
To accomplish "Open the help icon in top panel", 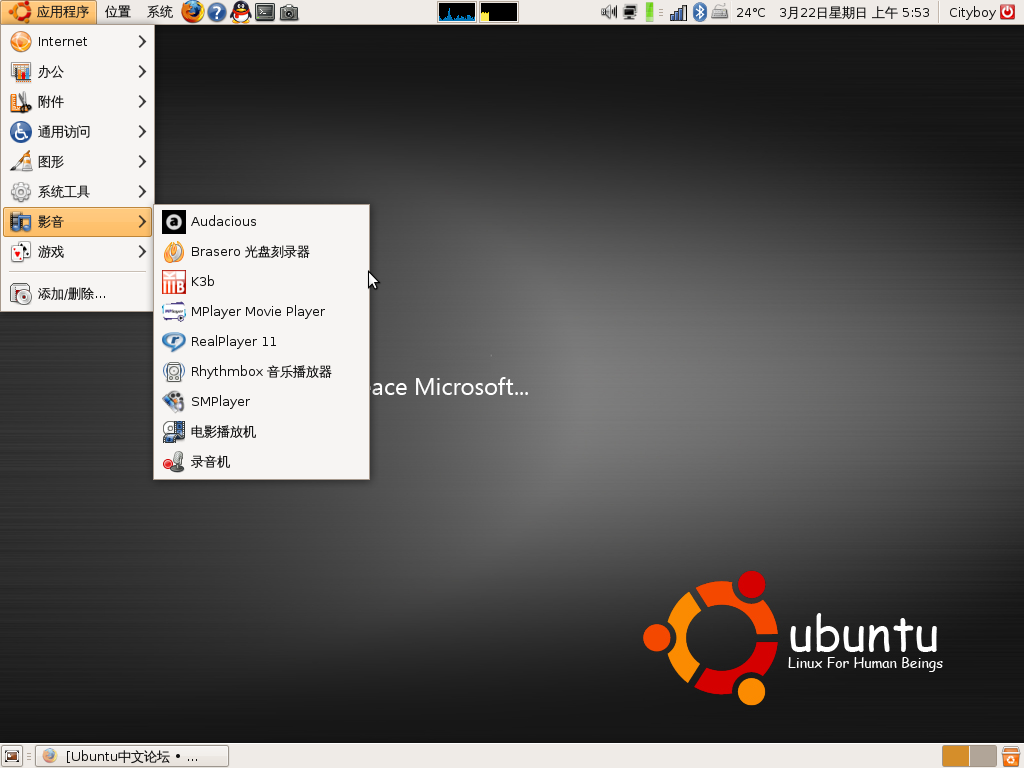I will tap(217, 12).
